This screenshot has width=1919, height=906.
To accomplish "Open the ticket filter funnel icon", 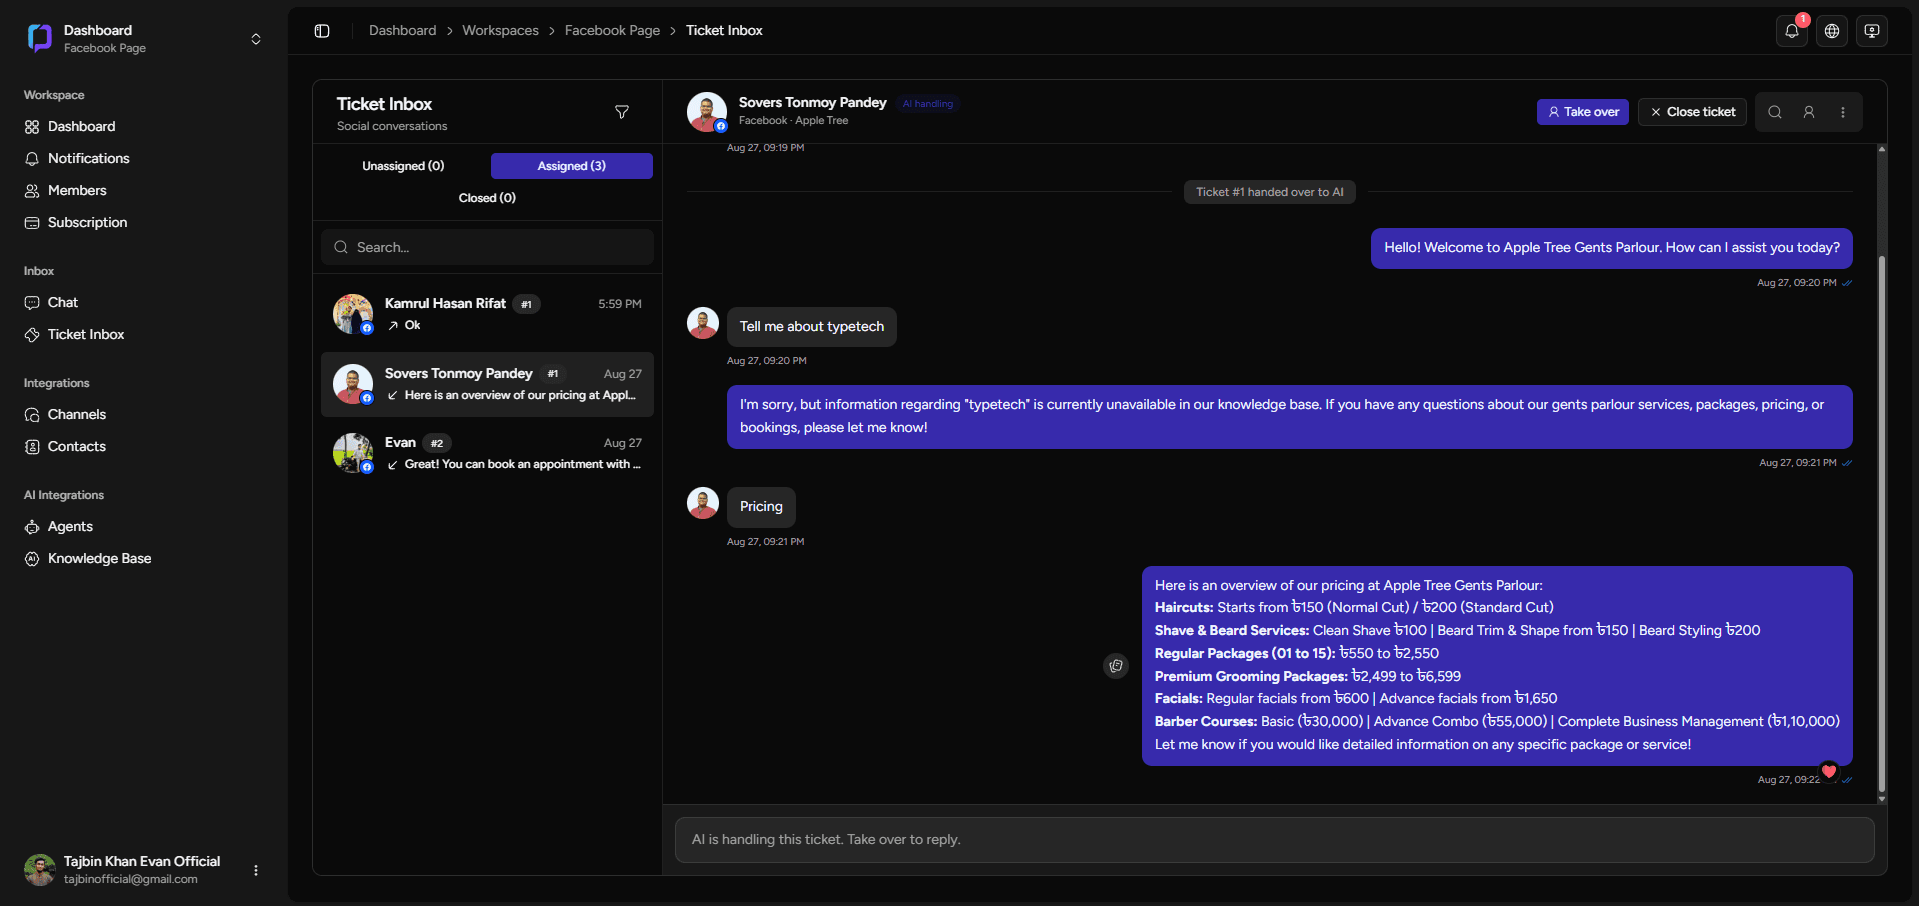I will pyautogui.click(x=622, y=112).
